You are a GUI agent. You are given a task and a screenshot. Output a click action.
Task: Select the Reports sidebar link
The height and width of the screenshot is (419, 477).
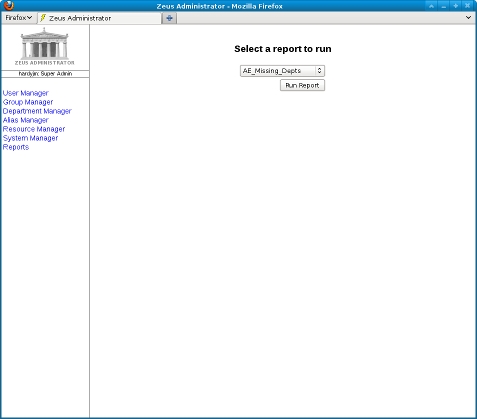(x=16, y=147)
